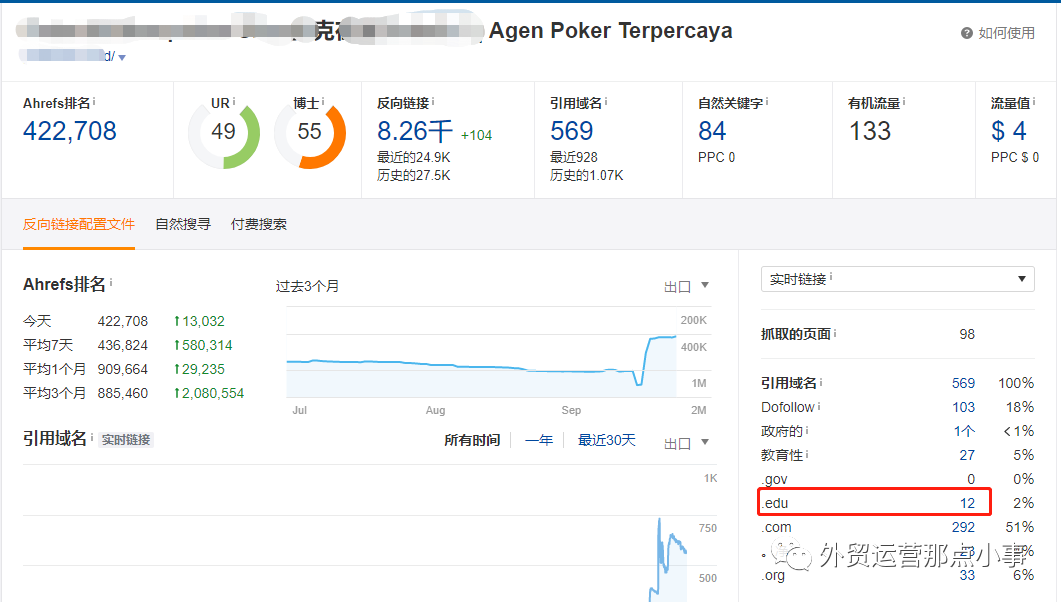Viewport: 1061px width, 602px height.
Task: Click the 平均3个月 value 885,460
Action: click(122, 393)
